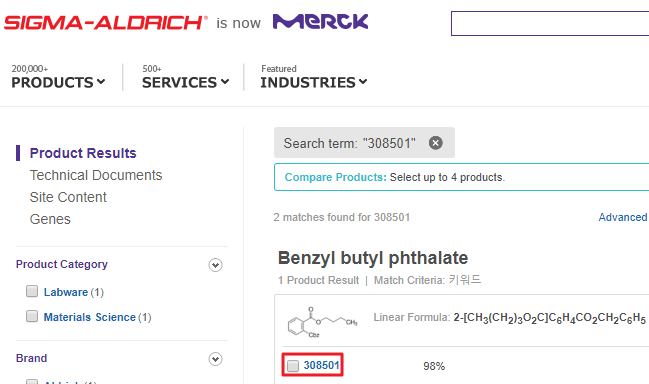Open the Materials Science category link
This screenshot has width=649, height=384.
click(90, 317)
